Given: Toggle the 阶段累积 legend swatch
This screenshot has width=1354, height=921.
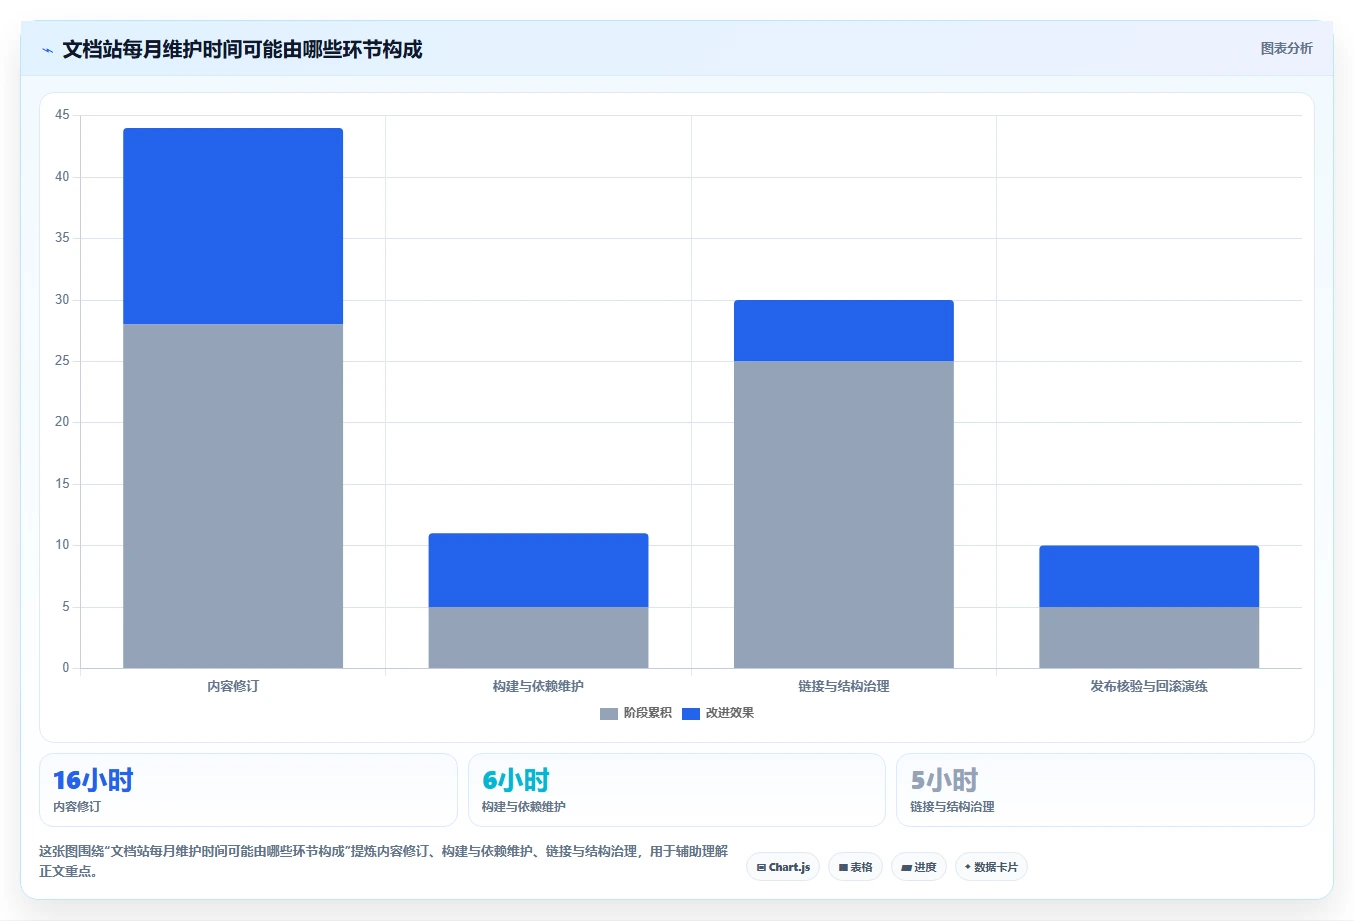Looking at the screenshot, I should click(x=608, y=713).
